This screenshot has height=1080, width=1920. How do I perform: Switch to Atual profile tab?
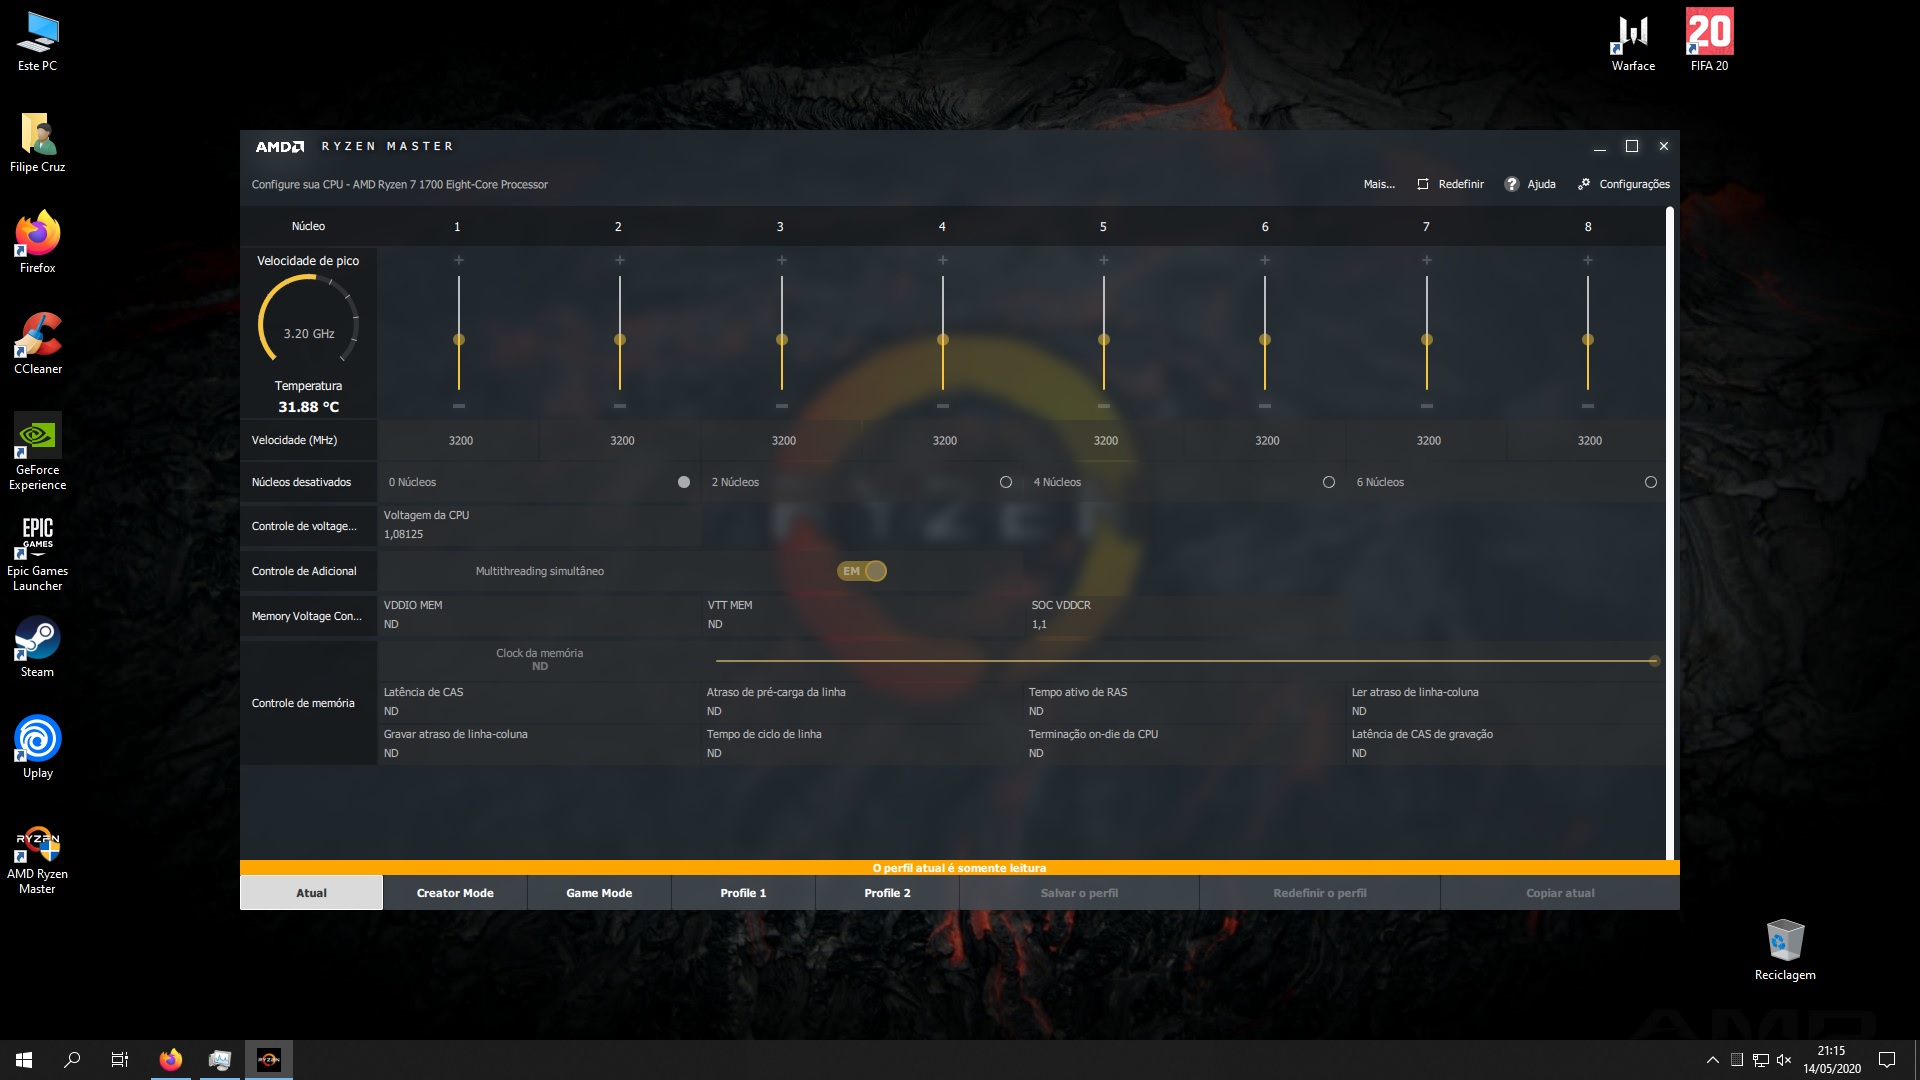click(x=311, y=893)
